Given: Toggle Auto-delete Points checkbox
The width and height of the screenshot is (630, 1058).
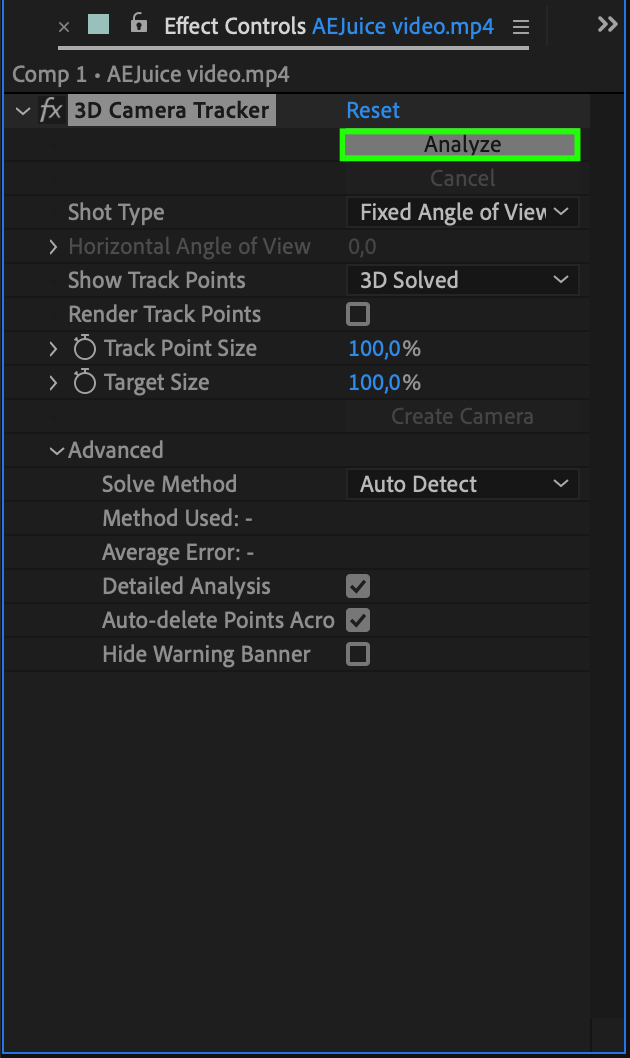Looking at the screenshot, I should click(358, 621).
